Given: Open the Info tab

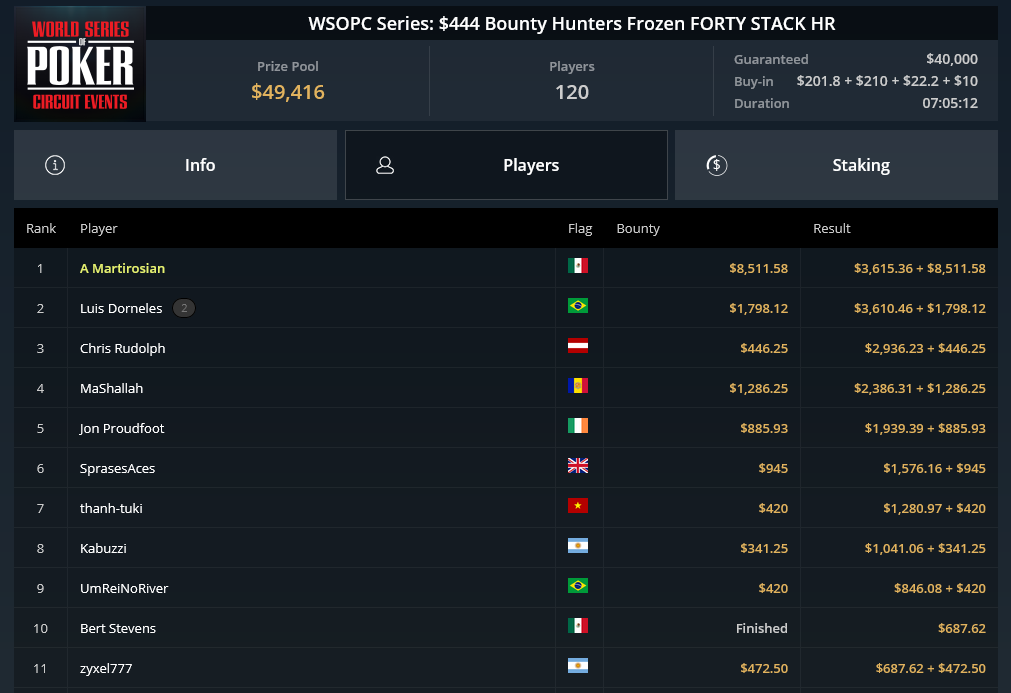Looking at the screenshot, I should [175, 165].
